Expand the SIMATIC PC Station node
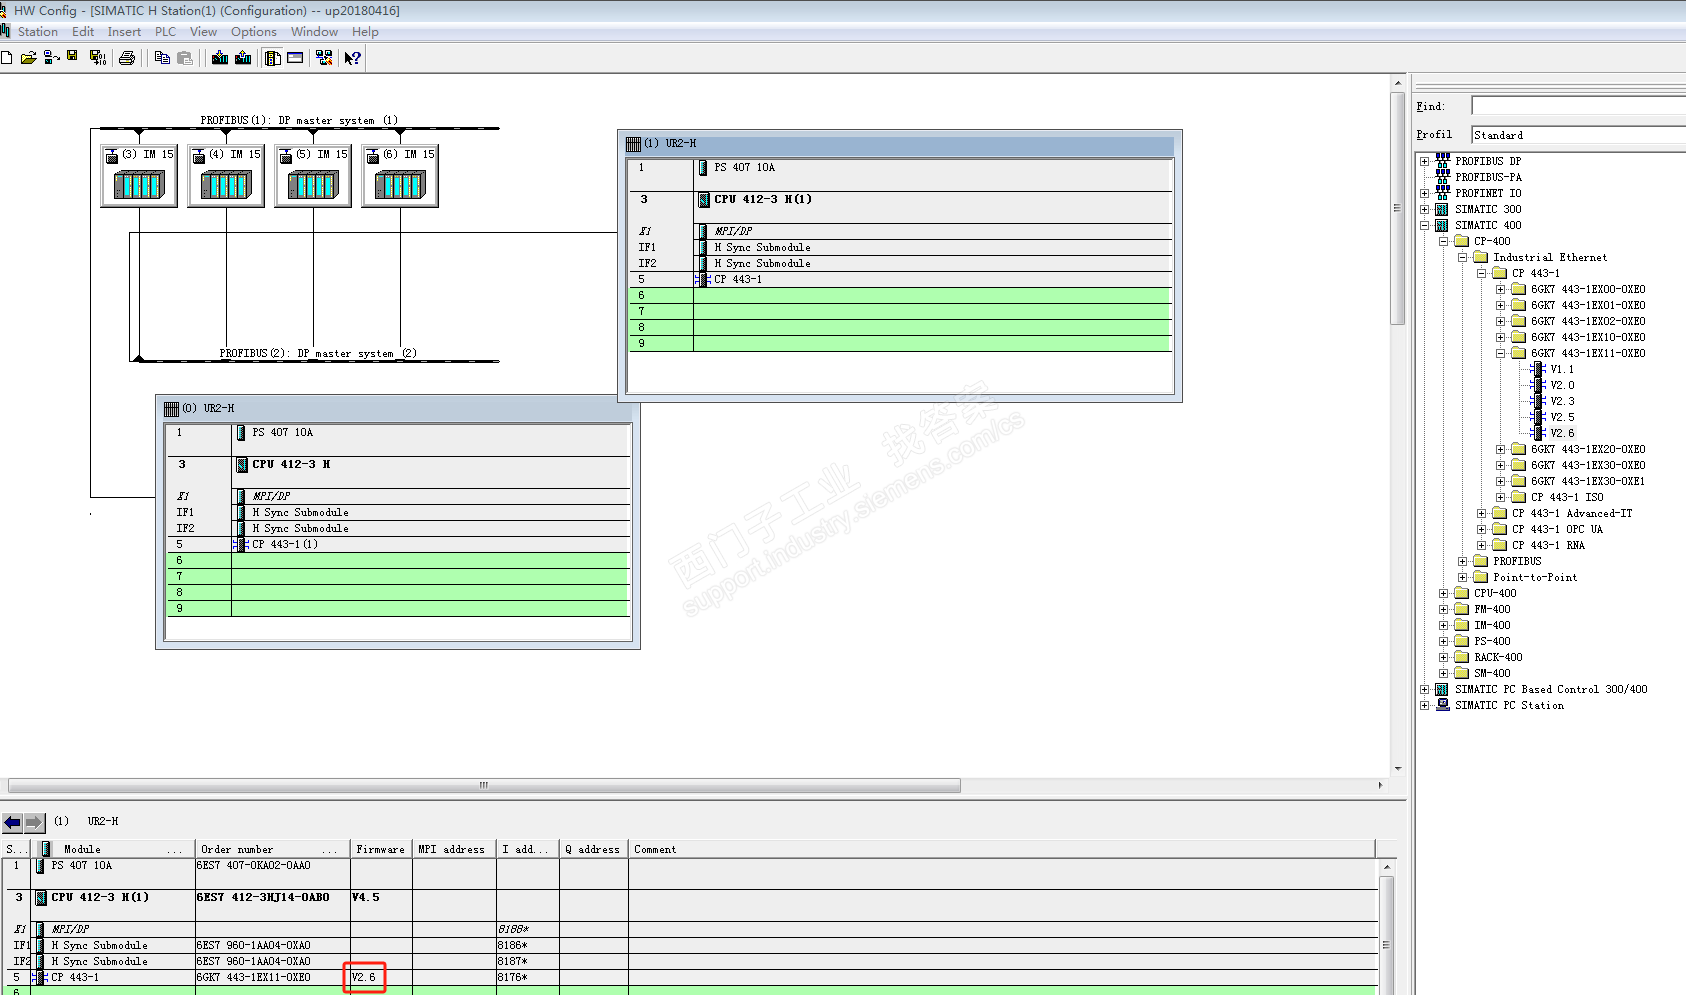The image size is (1686, 995). pos(1424,705)
